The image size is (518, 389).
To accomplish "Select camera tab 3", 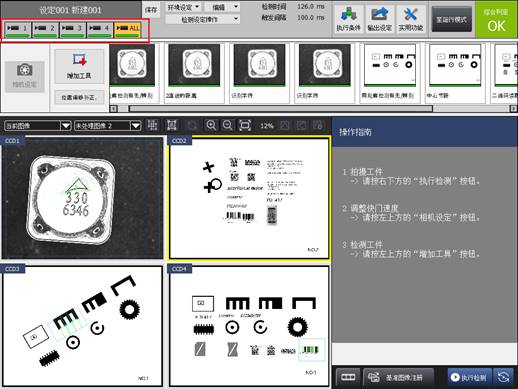I will coord(72,29).
